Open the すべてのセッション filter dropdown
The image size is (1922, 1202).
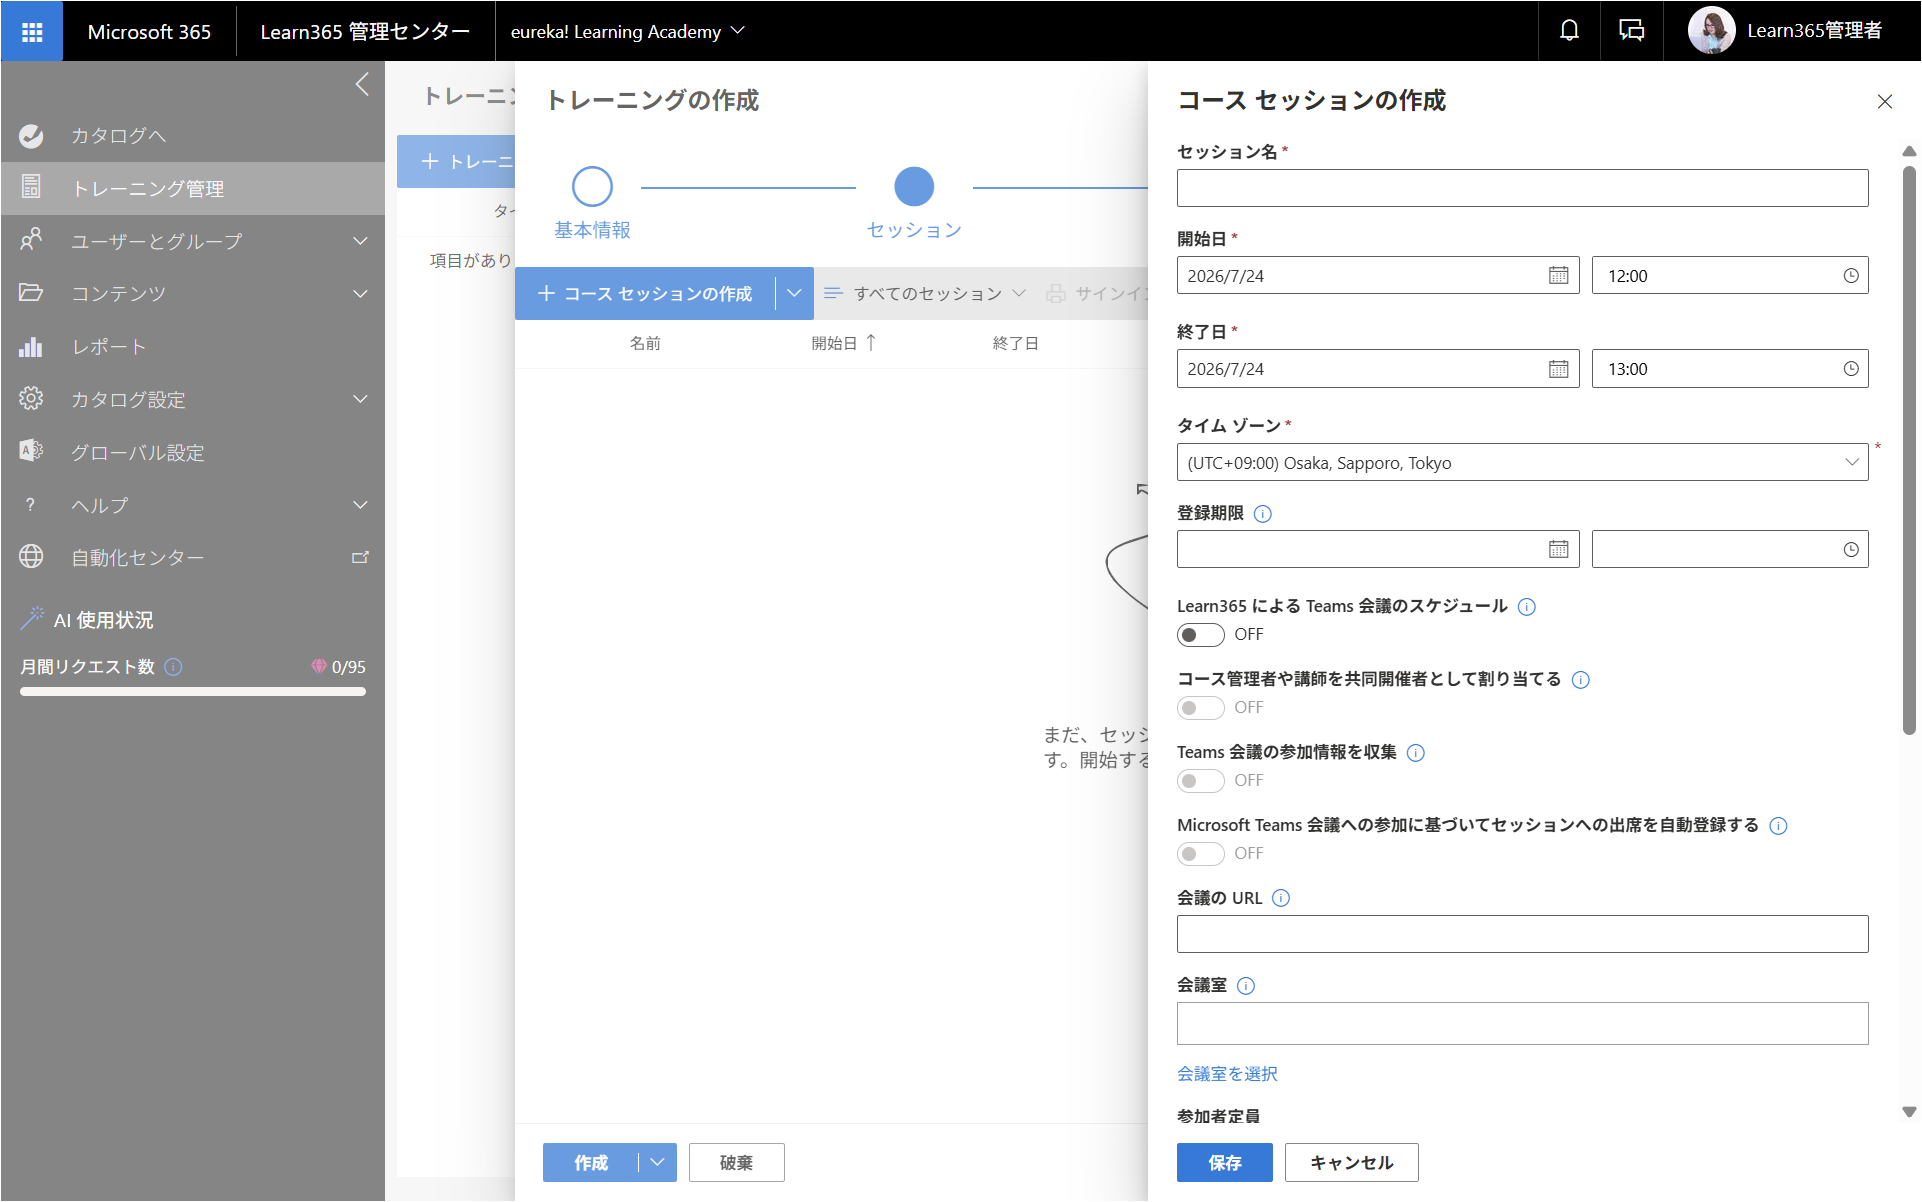(x=925, y=293)
